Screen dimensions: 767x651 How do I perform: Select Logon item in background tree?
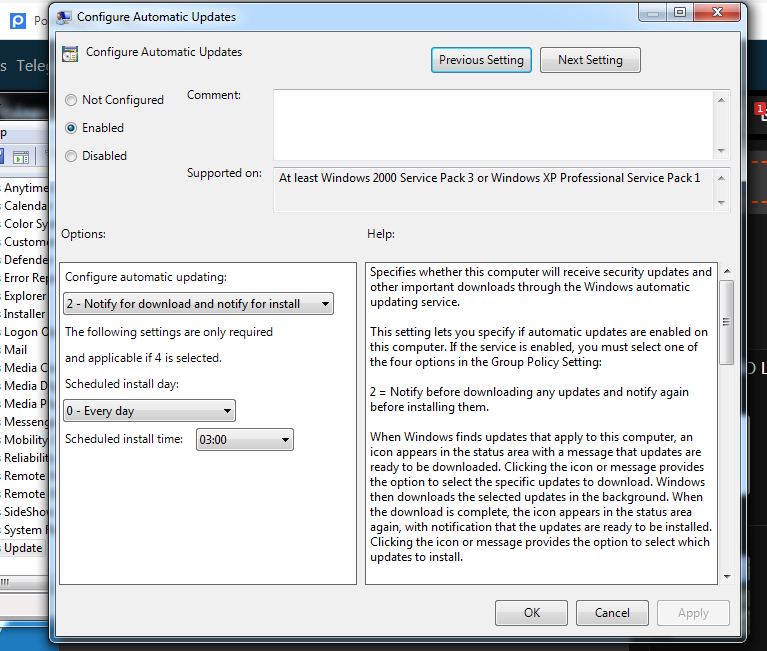pos(25,332)
